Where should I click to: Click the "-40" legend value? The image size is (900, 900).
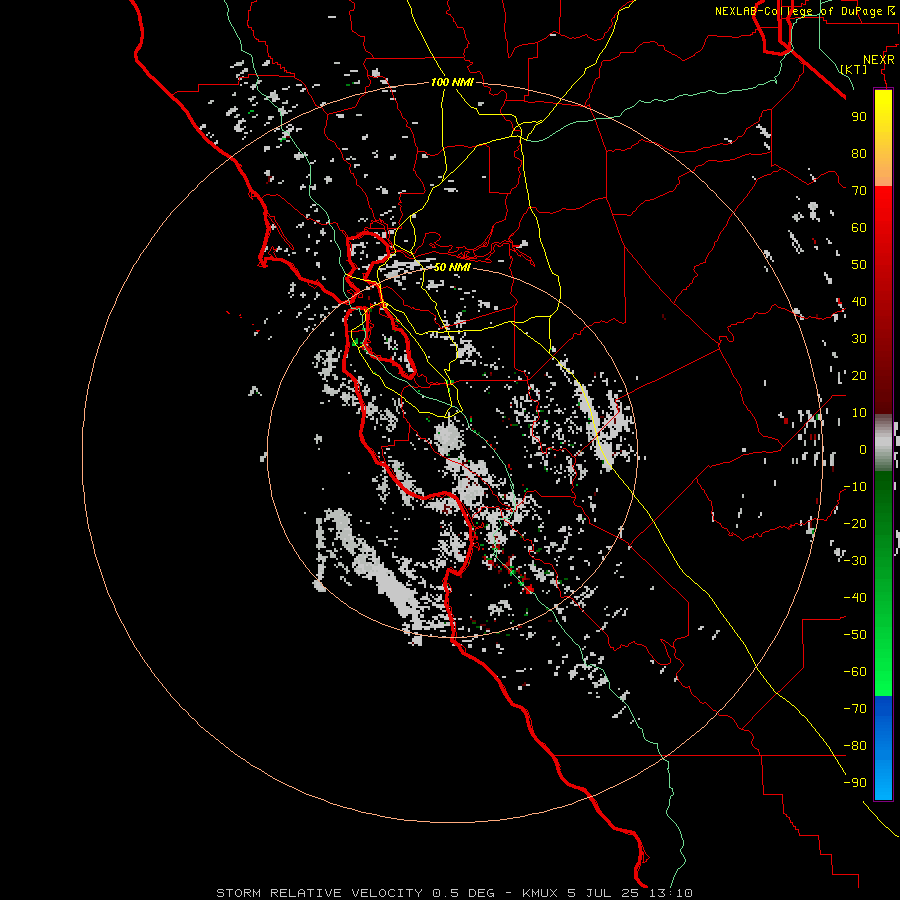coord(855,598)
